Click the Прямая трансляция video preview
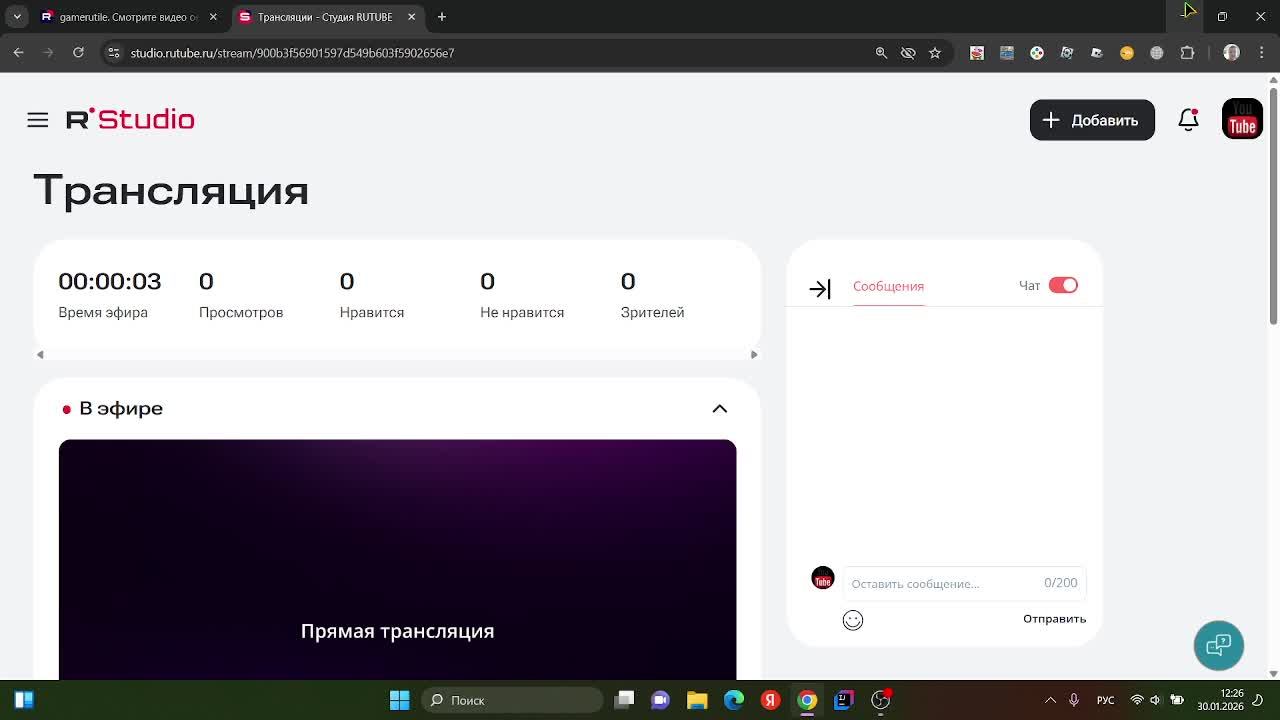Image resolution: width=1280 pixels, height=720 pixels. (x=397, y=560)
